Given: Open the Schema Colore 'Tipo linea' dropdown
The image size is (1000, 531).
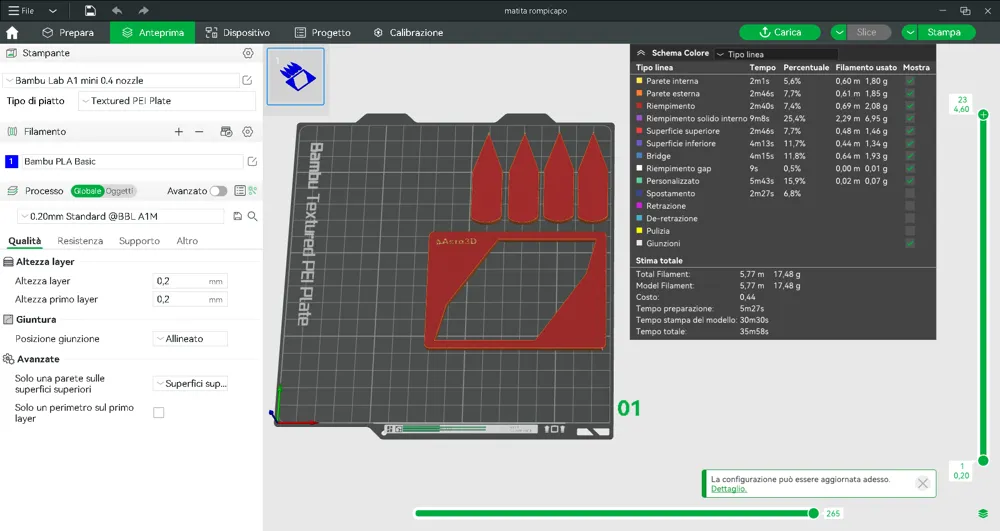Looking at the screenshot, I should click(775, 54).
